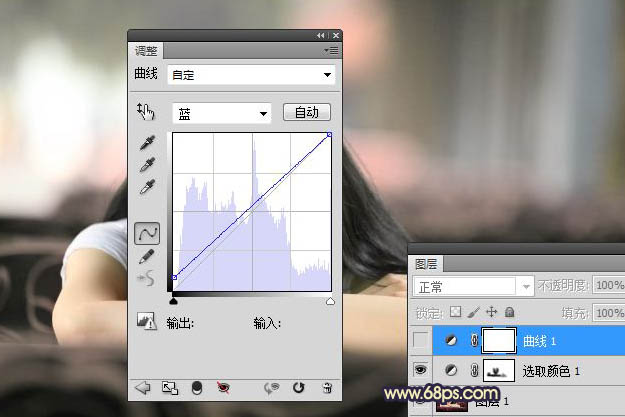Click the reset adjustment icon
The width and height of the screenshot is (625, 417).
coord(298,388)
